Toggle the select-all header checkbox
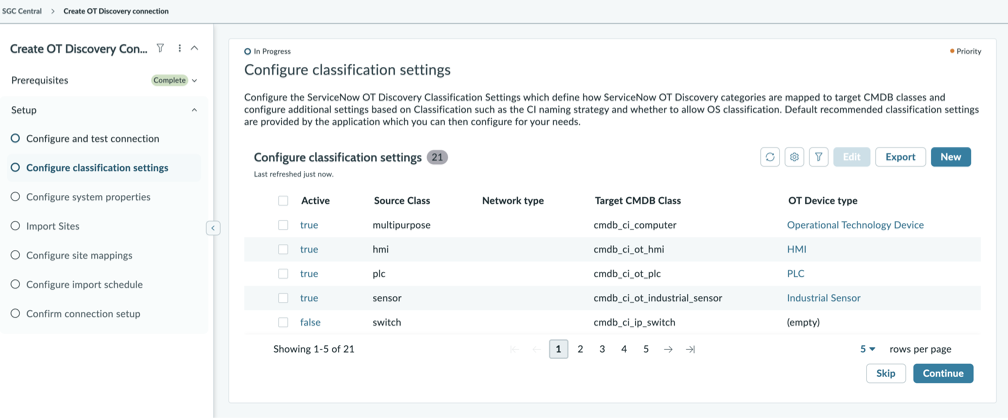The image size is (1008, 420). point(283,201)
